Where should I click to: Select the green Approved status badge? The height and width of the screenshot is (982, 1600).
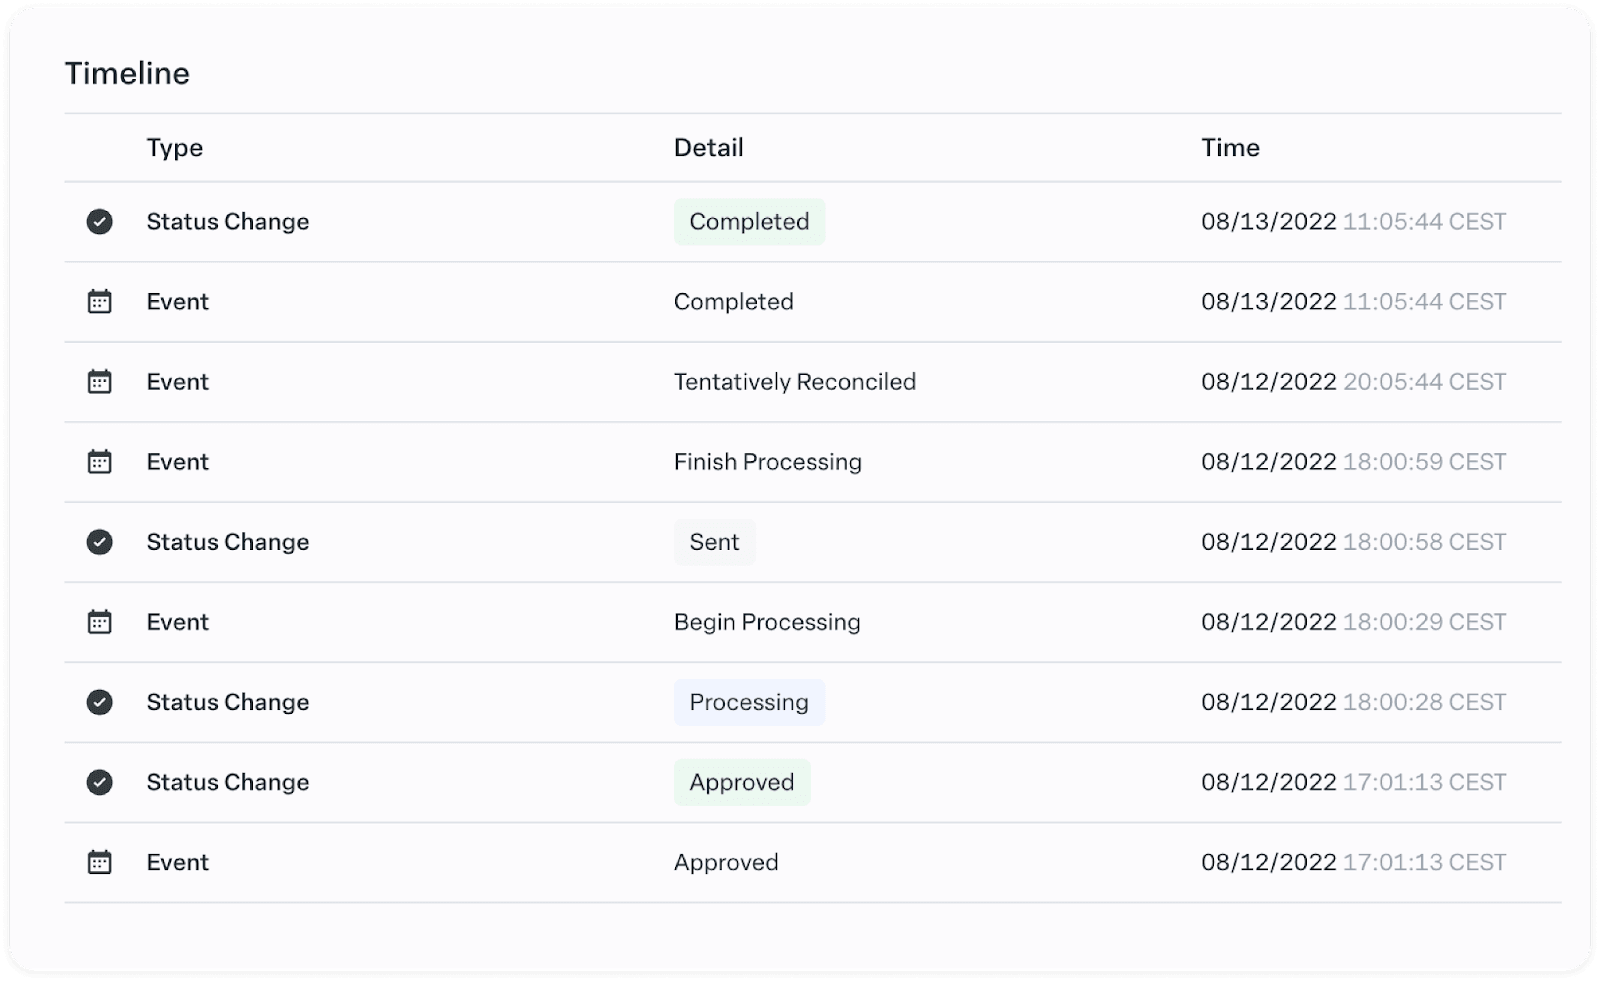click(x=742, y=782)
